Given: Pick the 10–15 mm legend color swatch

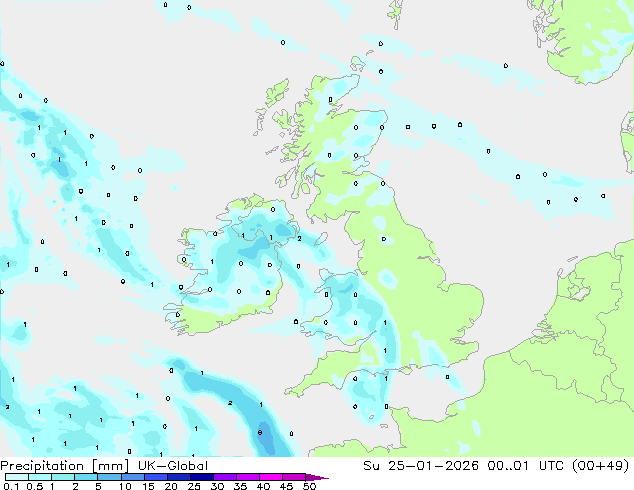Looking at the screenshot, I should tap(132, 477).
